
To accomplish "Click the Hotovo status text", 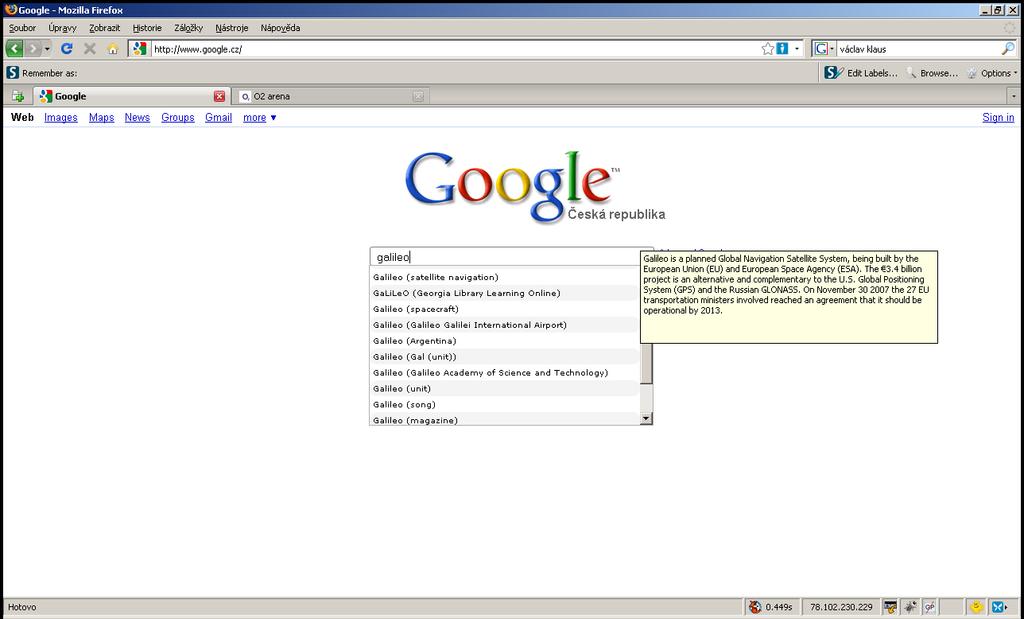I will pos(22,607).
